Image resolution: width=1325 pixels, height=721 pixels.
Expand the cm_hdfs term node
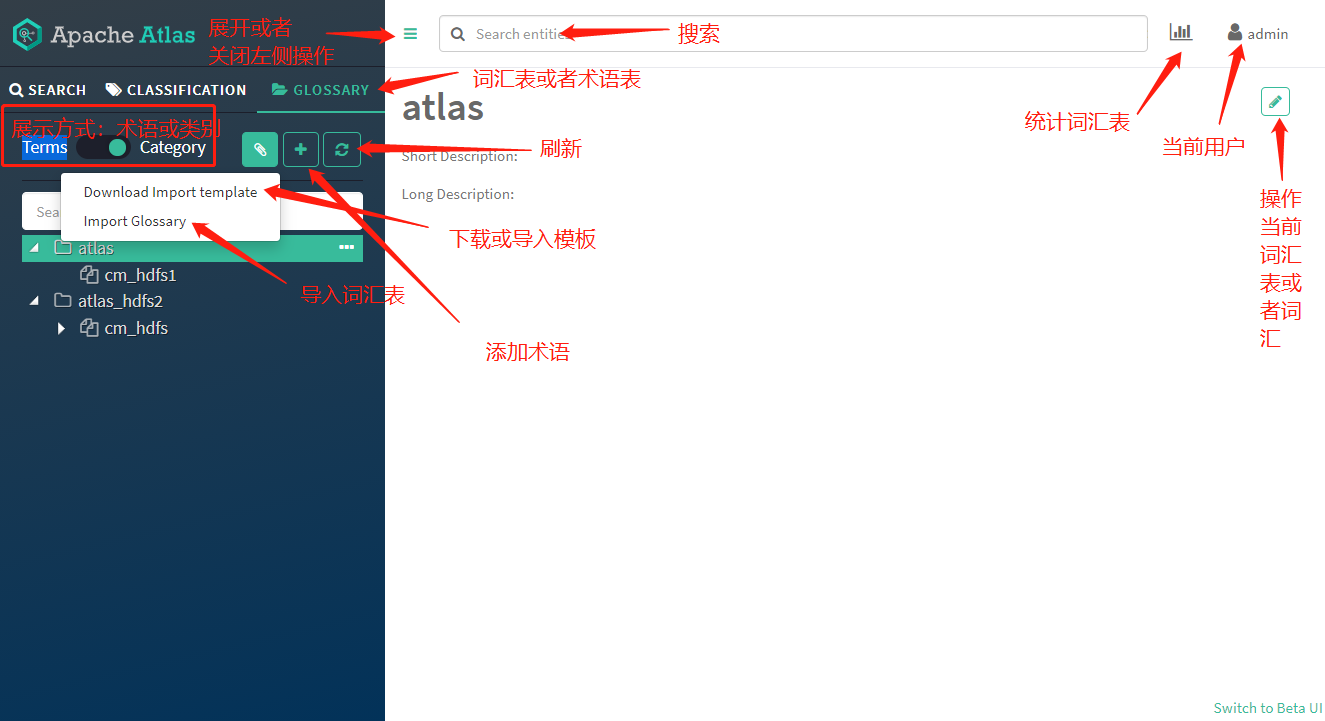[61, 328]
